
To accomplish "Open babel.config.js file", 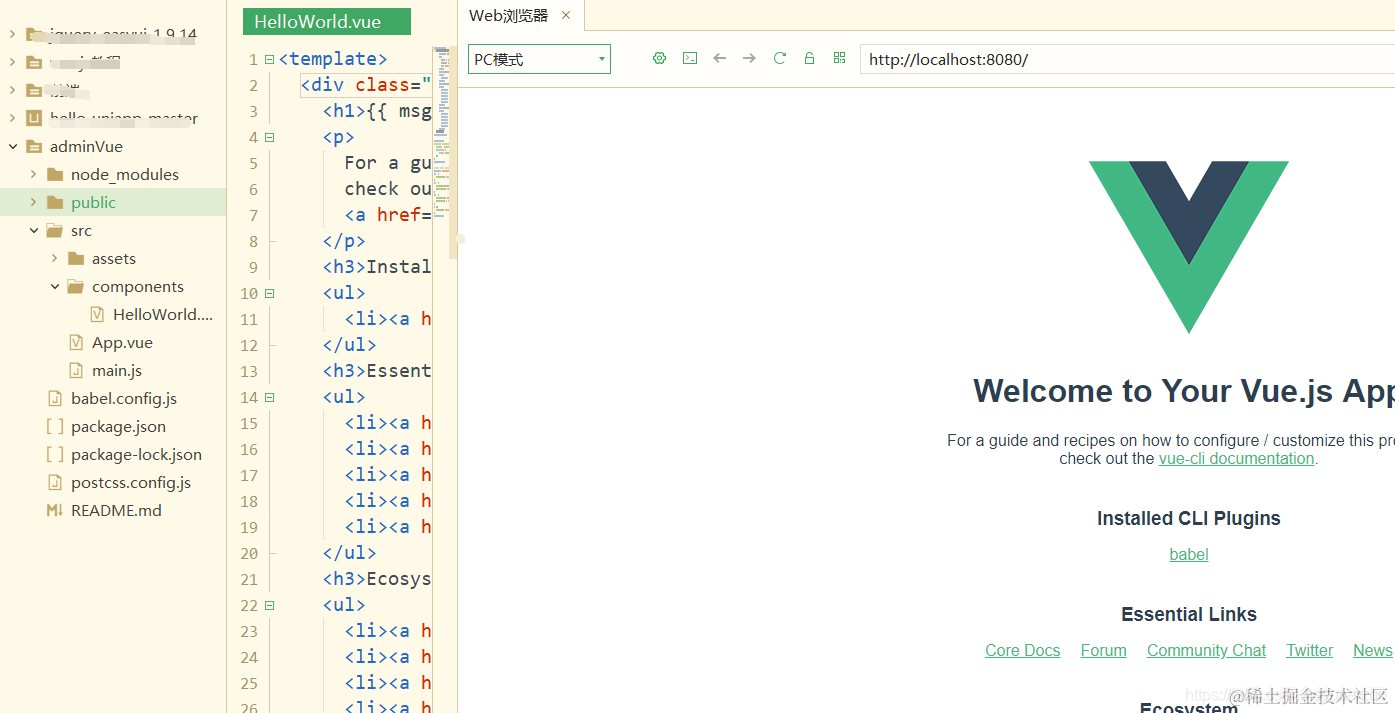I will pos(124,398).
